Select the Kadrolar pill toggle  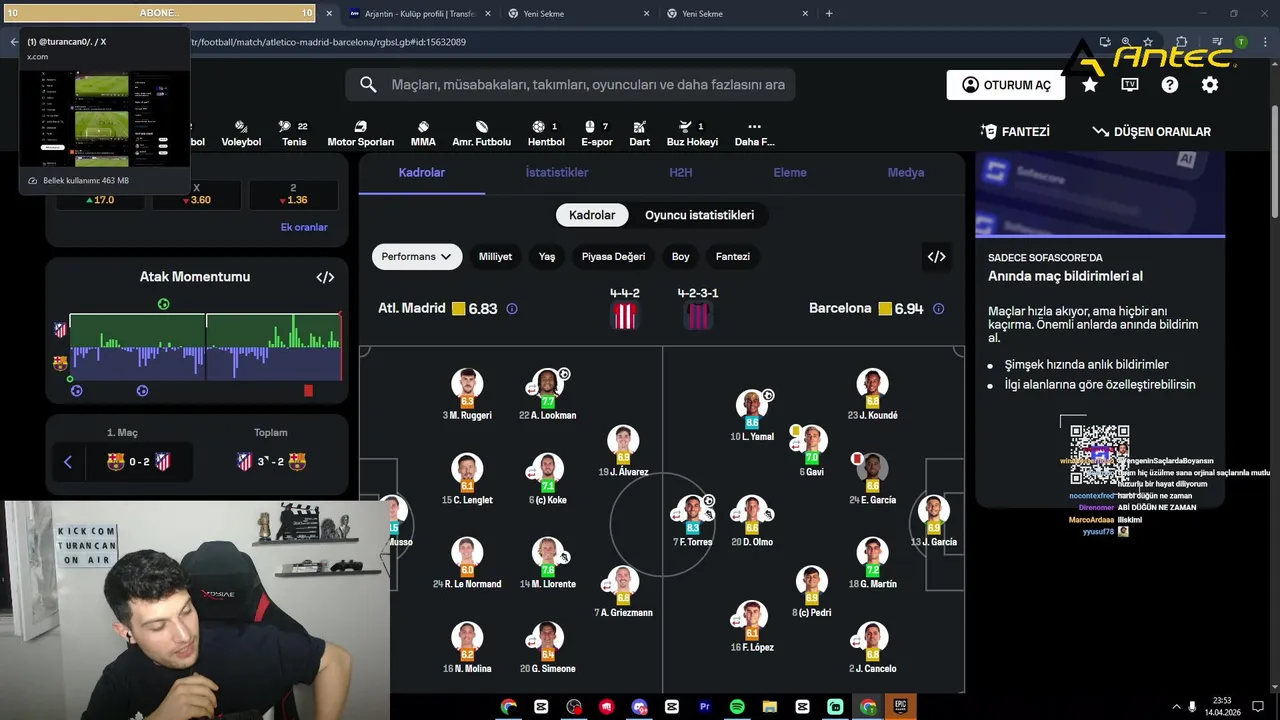pyautogui.click(x=592, y=215)
